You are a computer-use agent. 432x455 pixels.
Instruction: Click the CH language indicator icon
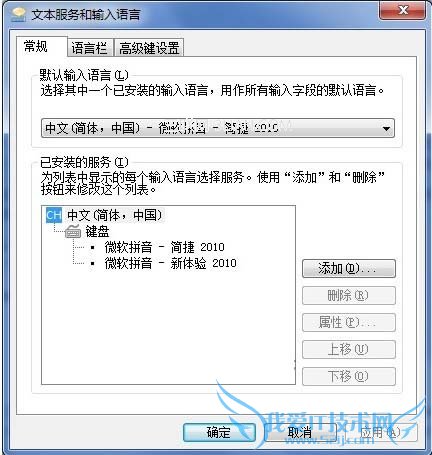click(54, 215)
